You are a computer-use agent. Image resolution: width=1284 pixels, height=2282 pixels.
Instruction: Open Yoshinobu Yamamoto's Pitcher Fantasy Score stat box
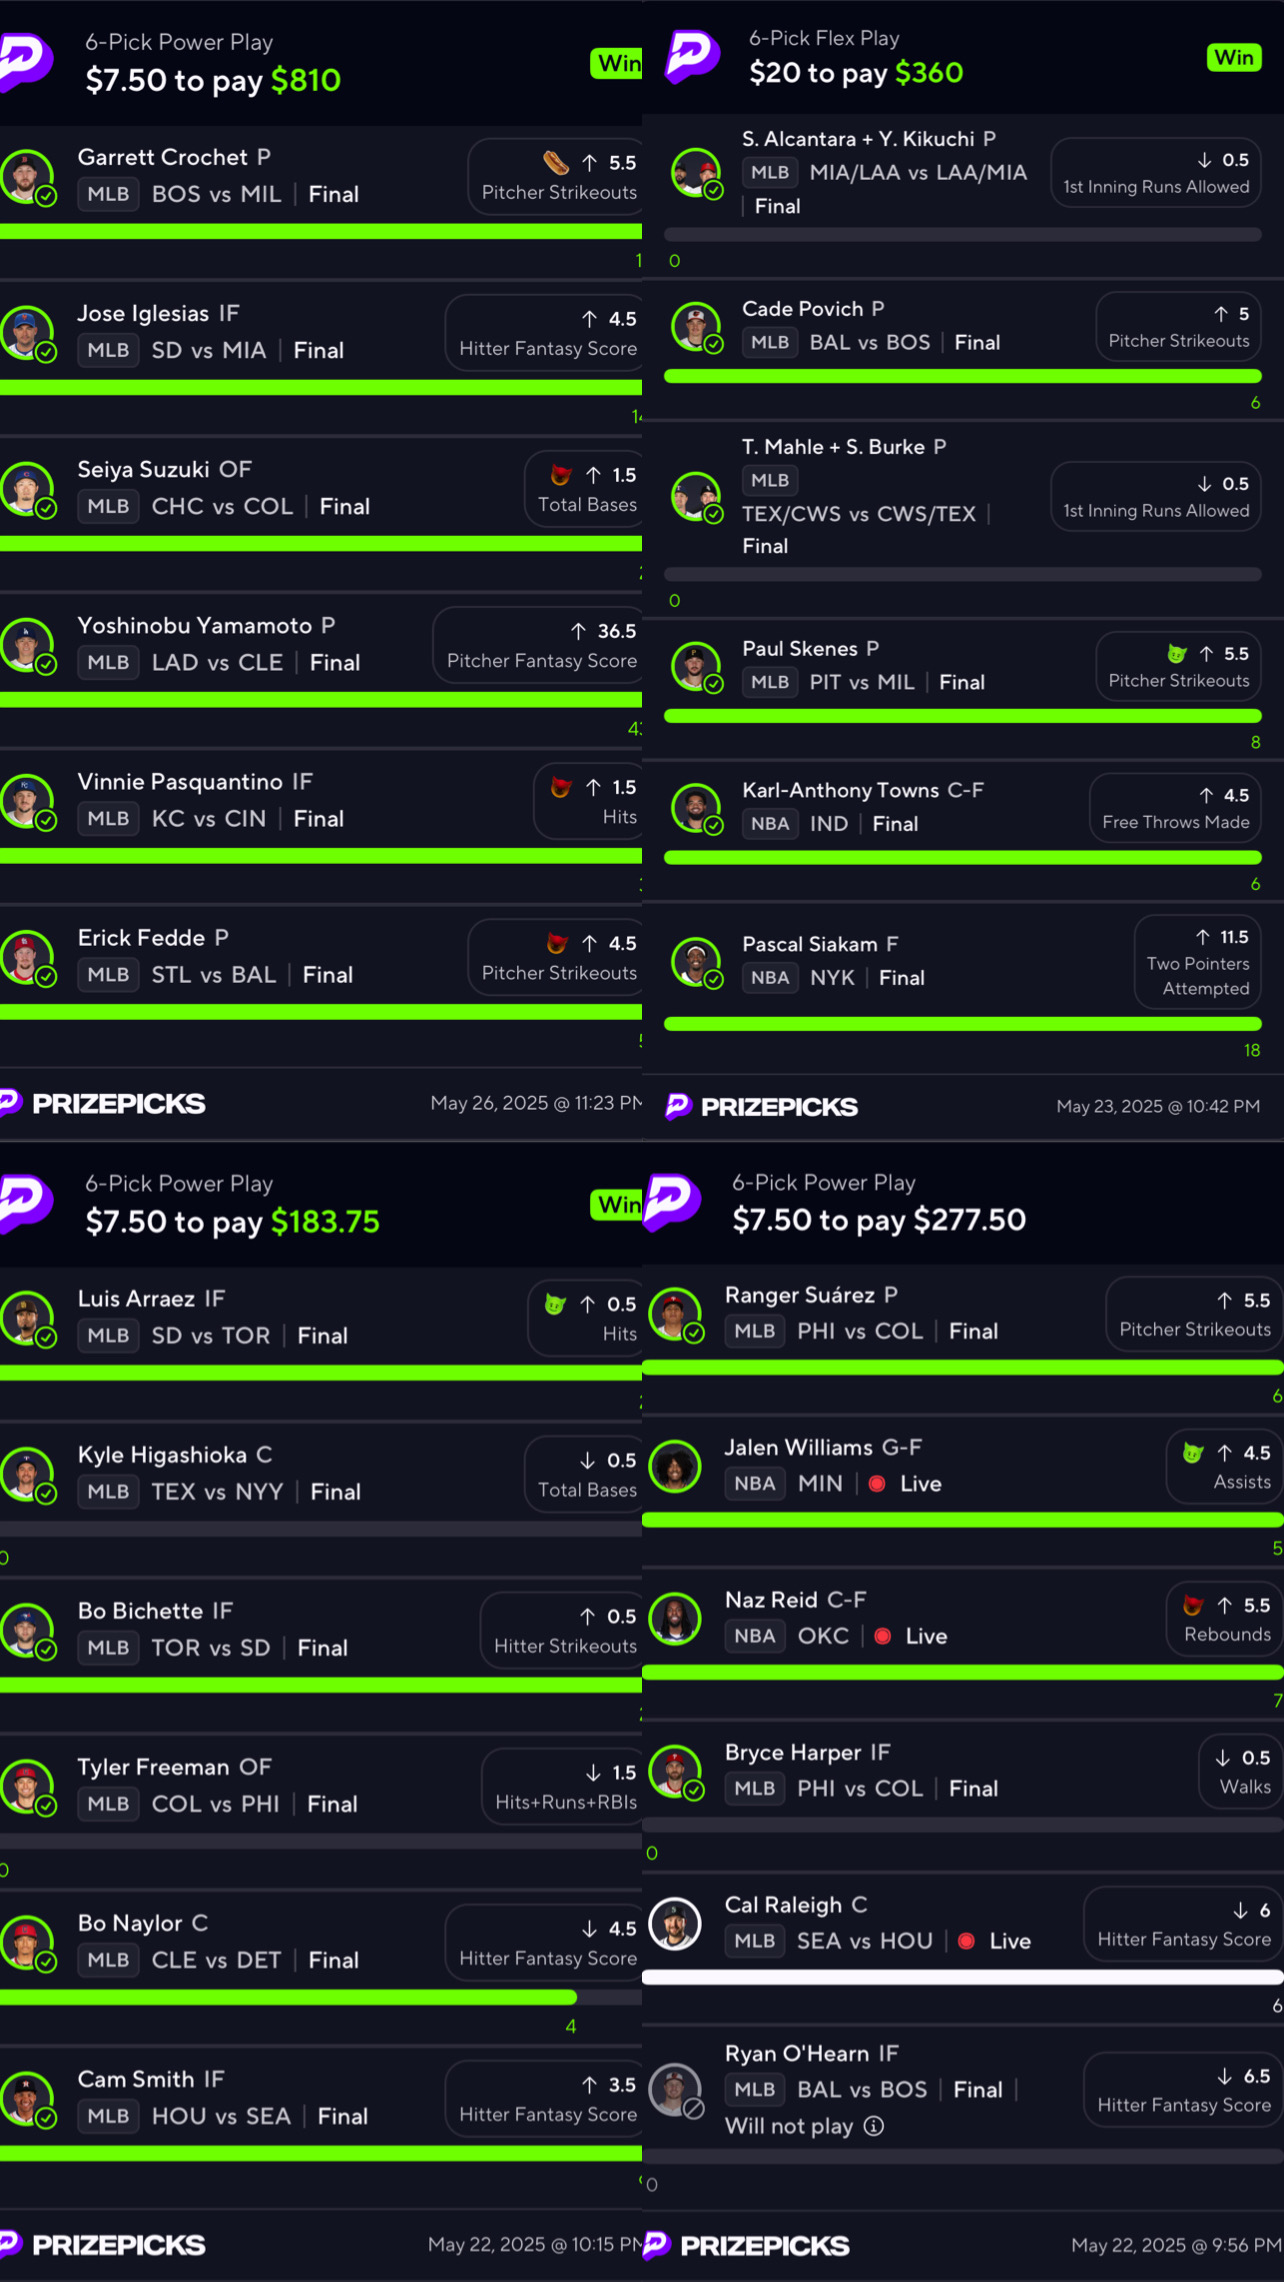point(540,645)
